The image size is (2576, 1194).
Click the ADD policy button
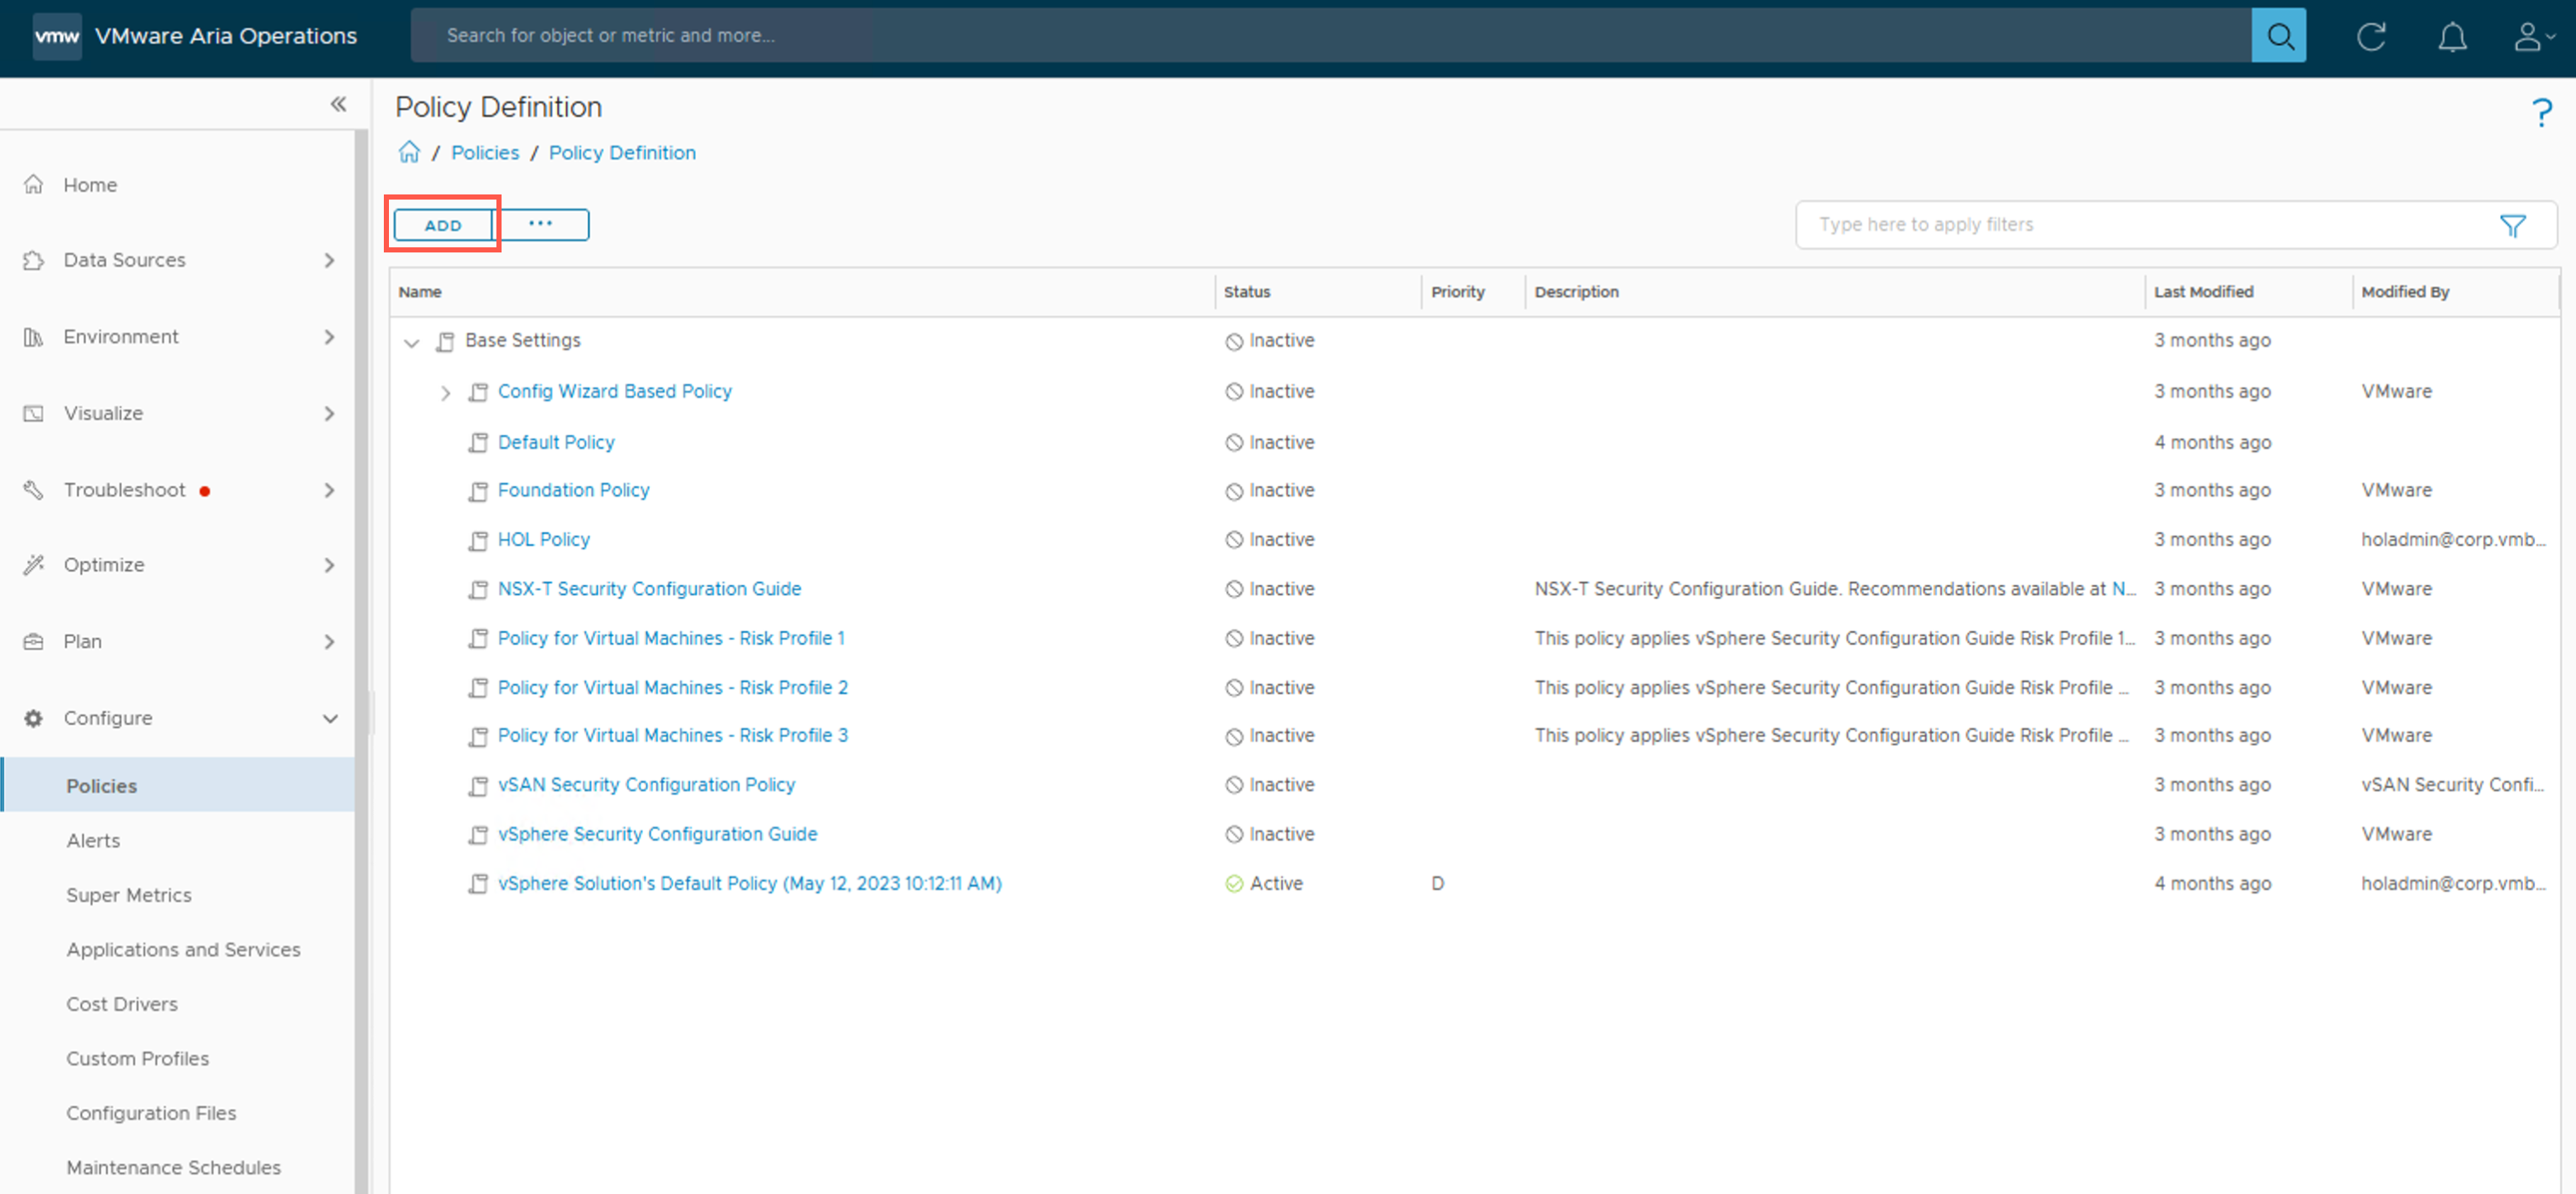point(443,225)
